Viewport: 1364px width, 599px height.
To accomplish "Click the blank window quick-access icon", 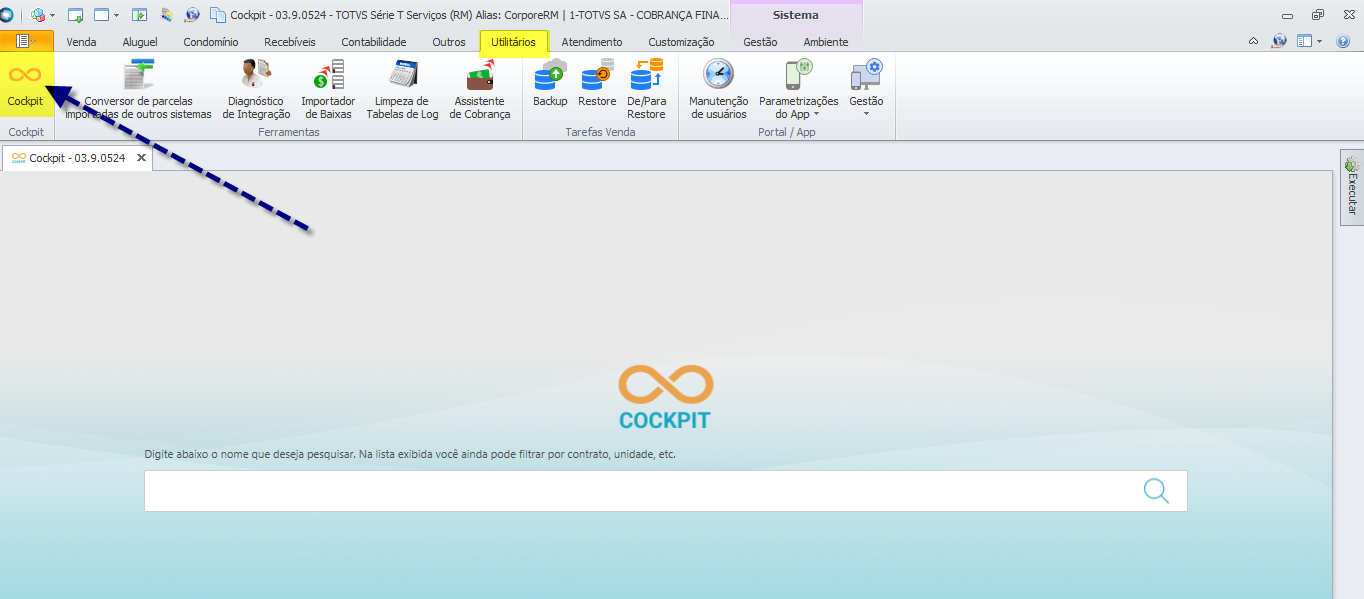I will pyautogui.click(x=101, y=15).
